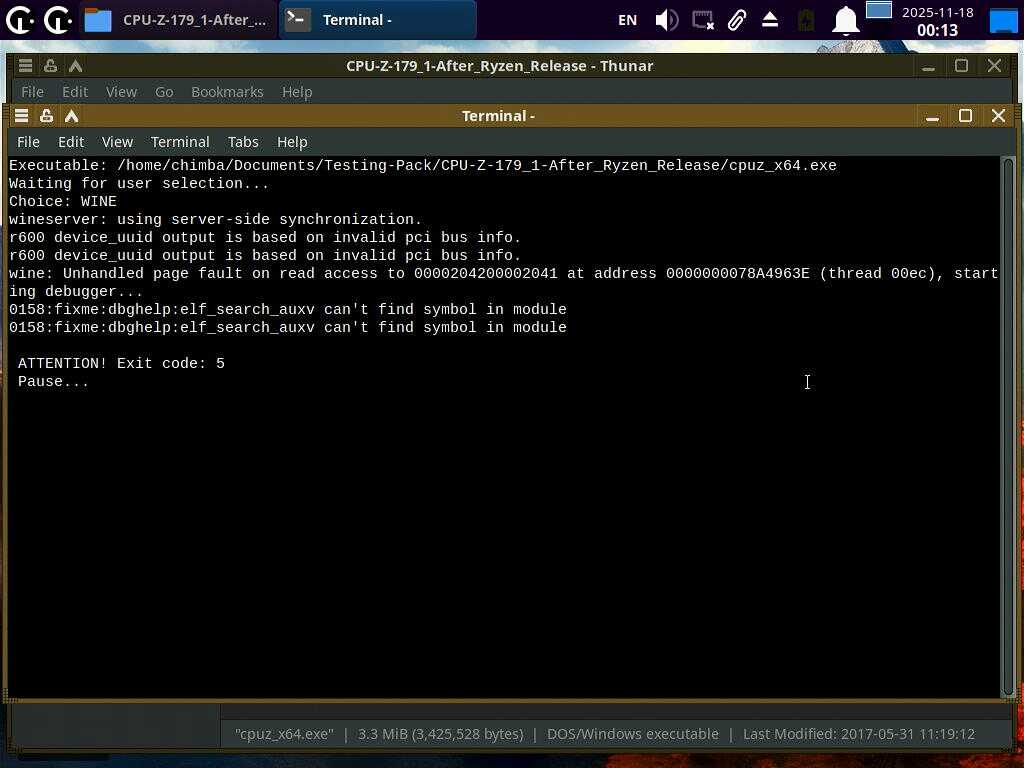The width and height of the screenshot is (1024, 768).
Task: Open the Terminal File menu
Action: tap(28, 142)
